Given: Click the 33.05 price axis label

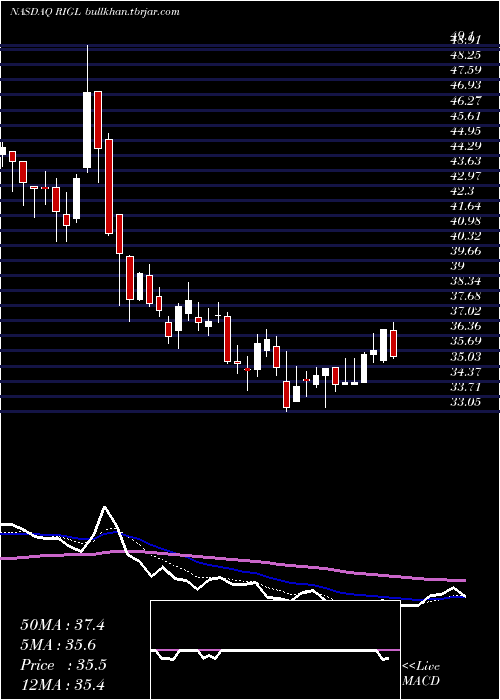Looking at the screenshot, I should click(467, 402).
